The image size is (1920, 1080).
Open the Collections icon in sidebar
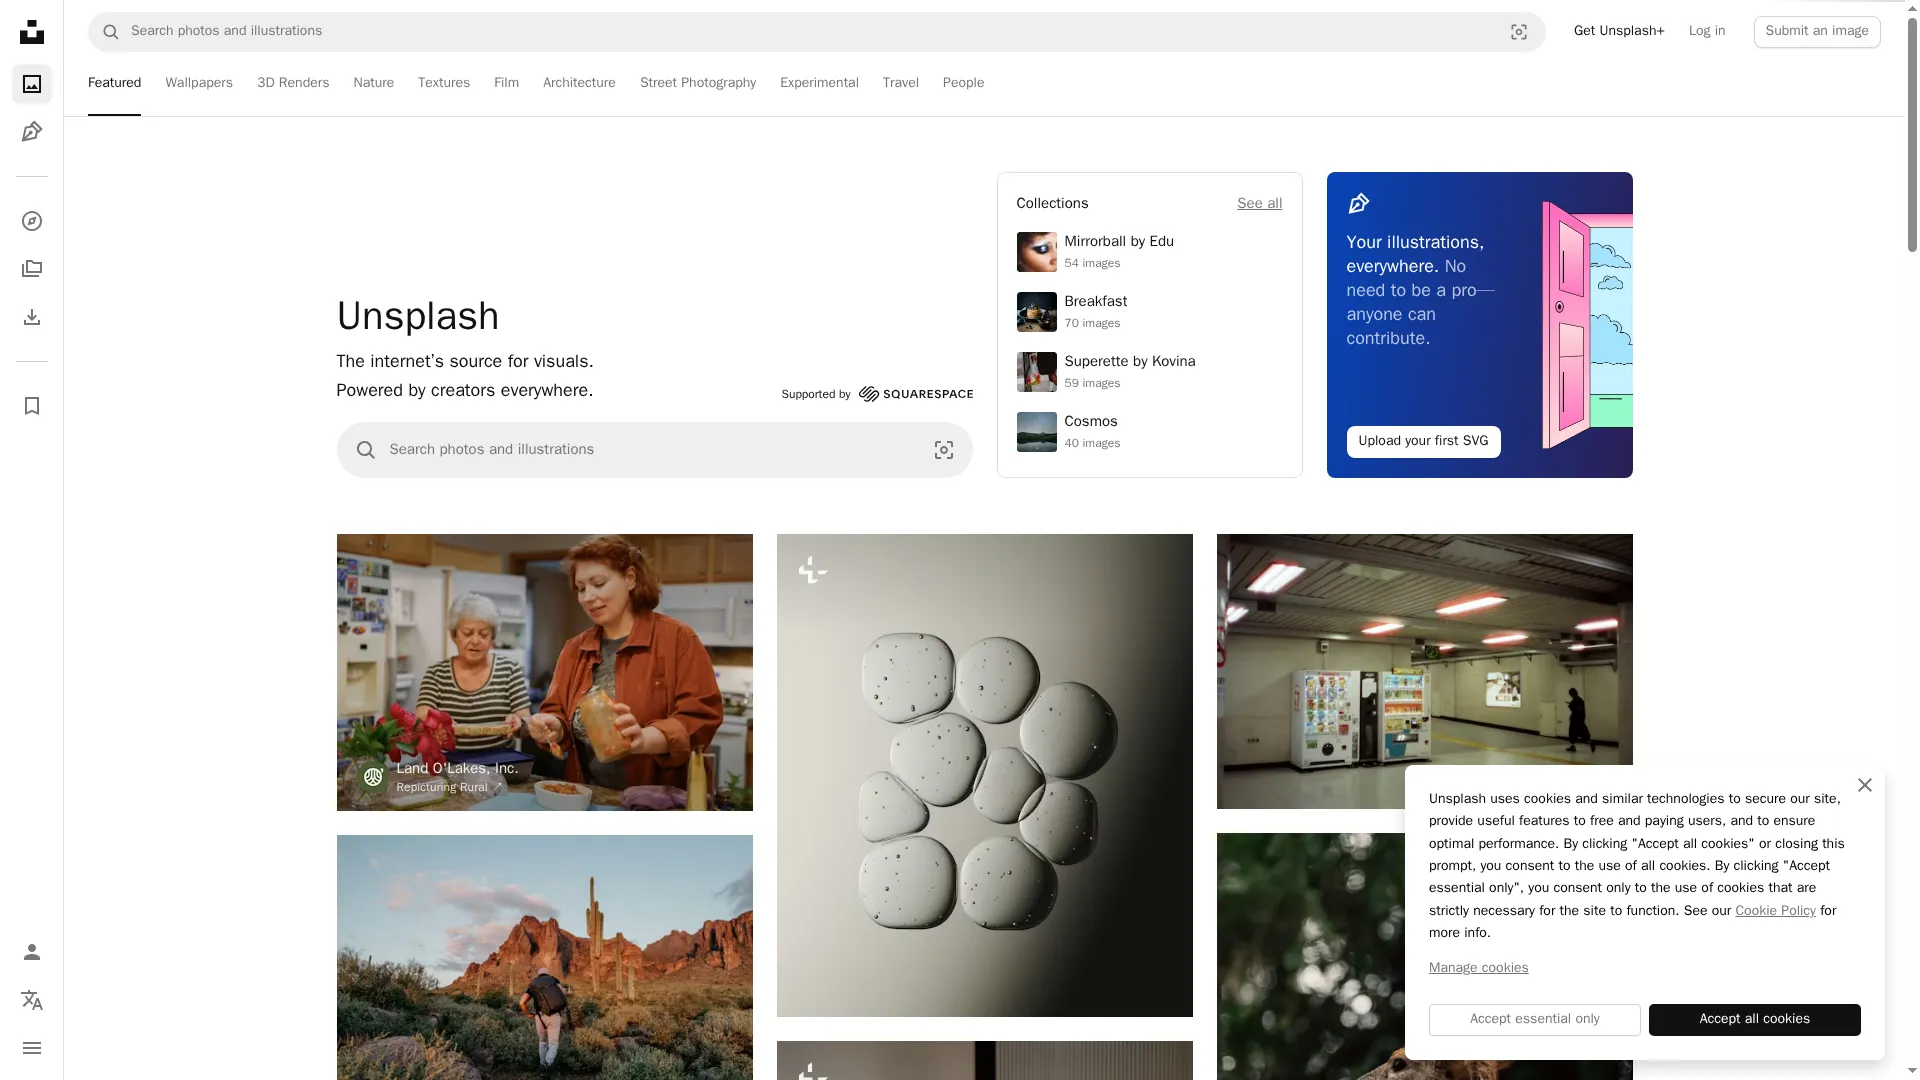pos(32,269)
